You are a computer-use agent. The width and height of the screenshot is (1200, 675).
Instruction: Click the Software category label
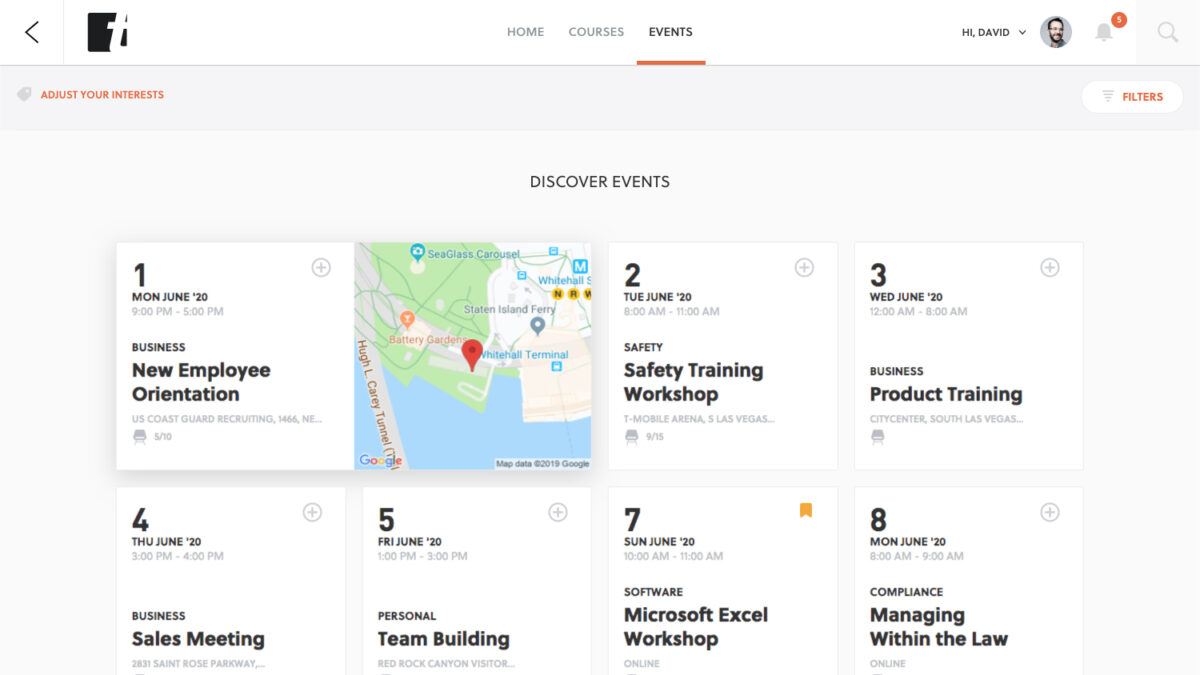click(x=653, y=592)
